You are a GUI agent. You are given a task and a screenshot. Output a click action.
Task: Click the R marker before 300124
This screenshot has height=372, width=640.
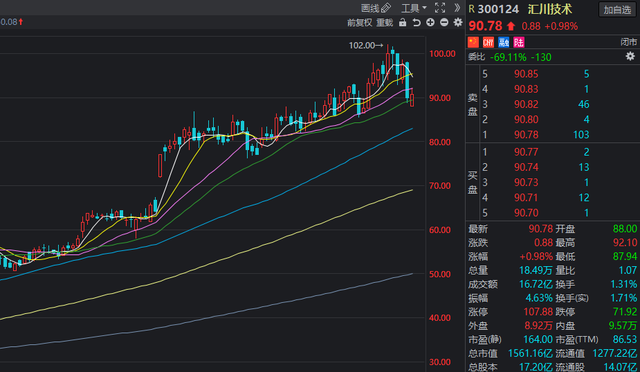tap(471, 9)
